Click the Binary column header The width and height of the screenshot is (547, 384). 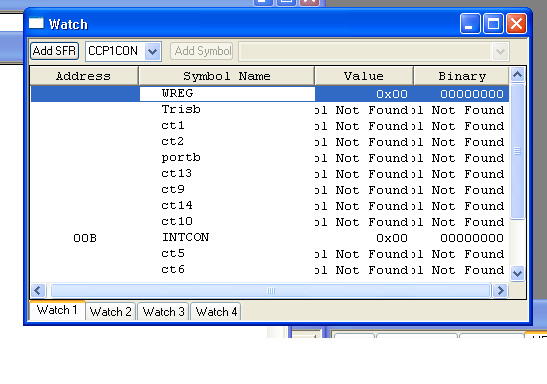(x=462, y=76)
